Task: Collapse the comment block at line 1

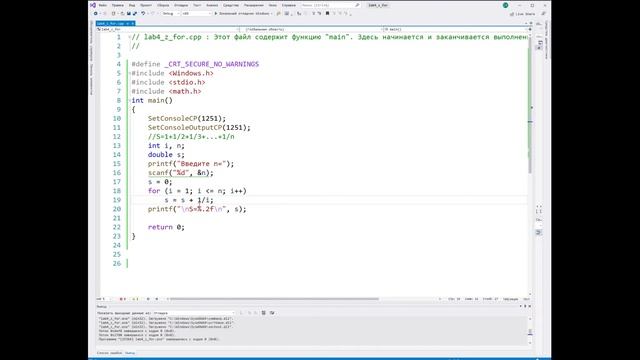Action: click(130, 37)
